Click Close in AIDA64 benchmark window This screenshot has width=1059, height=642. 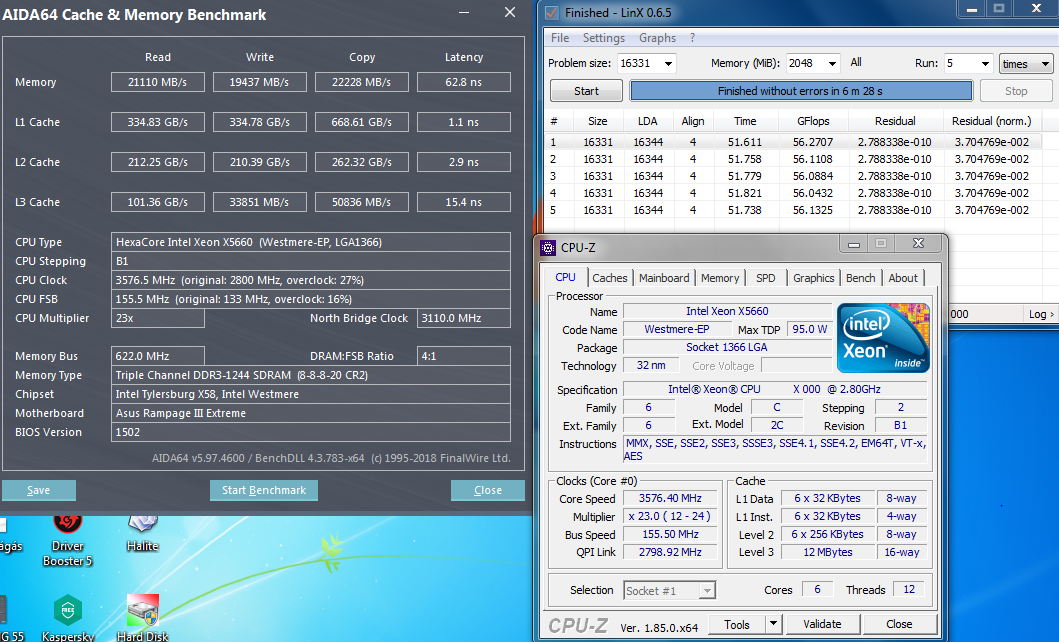(x=488, y=490)
